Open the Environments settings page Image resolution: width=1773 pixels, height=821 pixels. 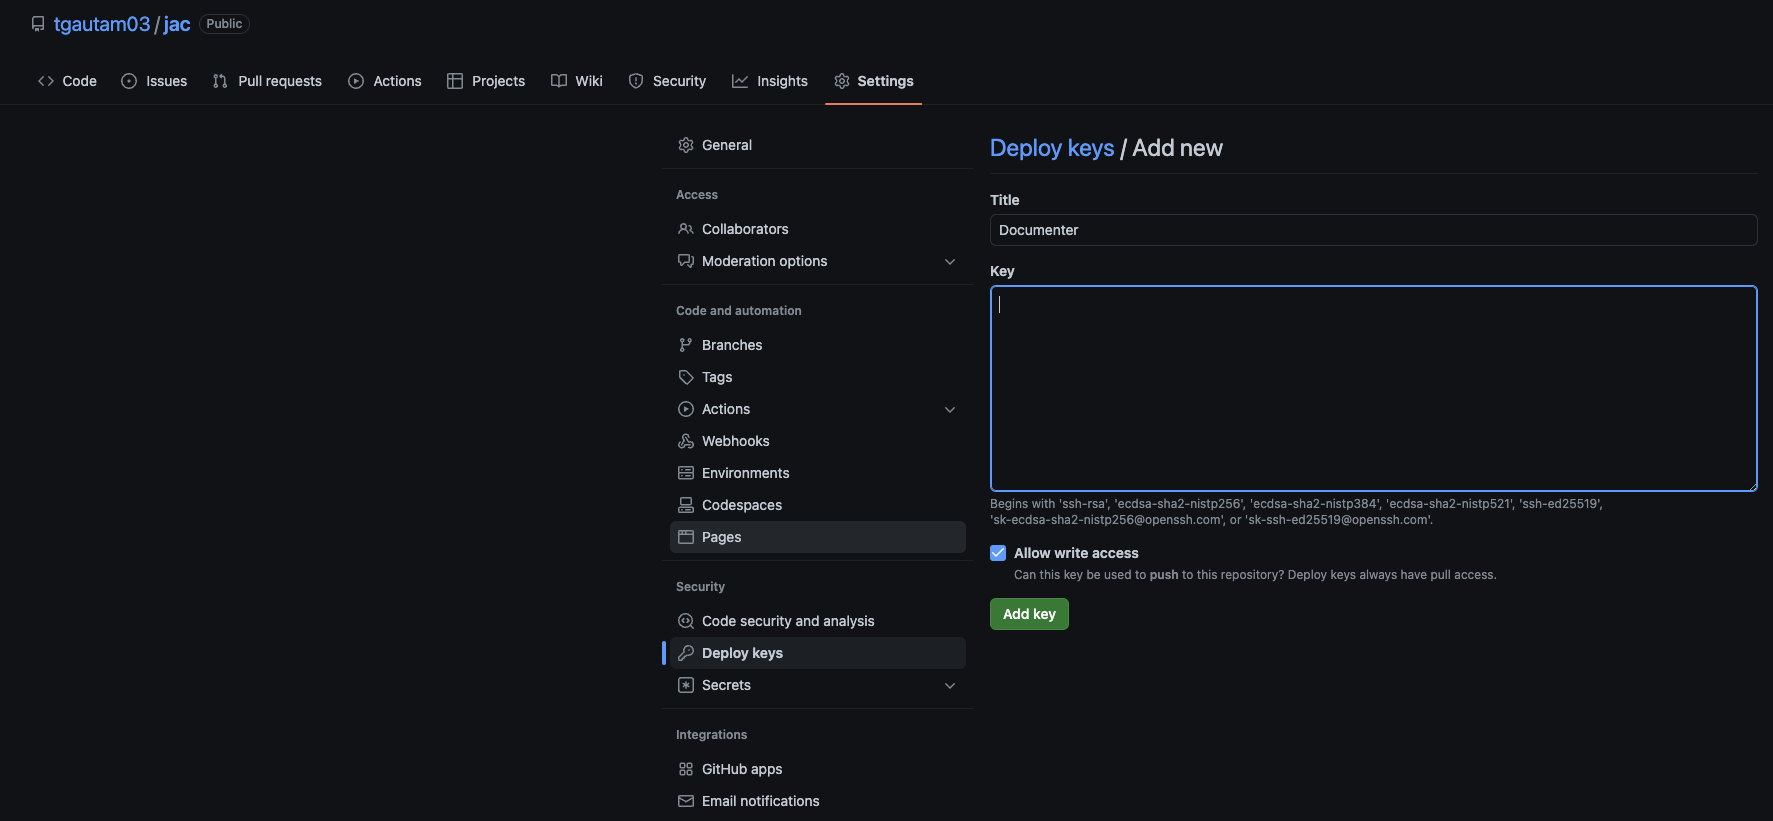[x=818, y=473]
